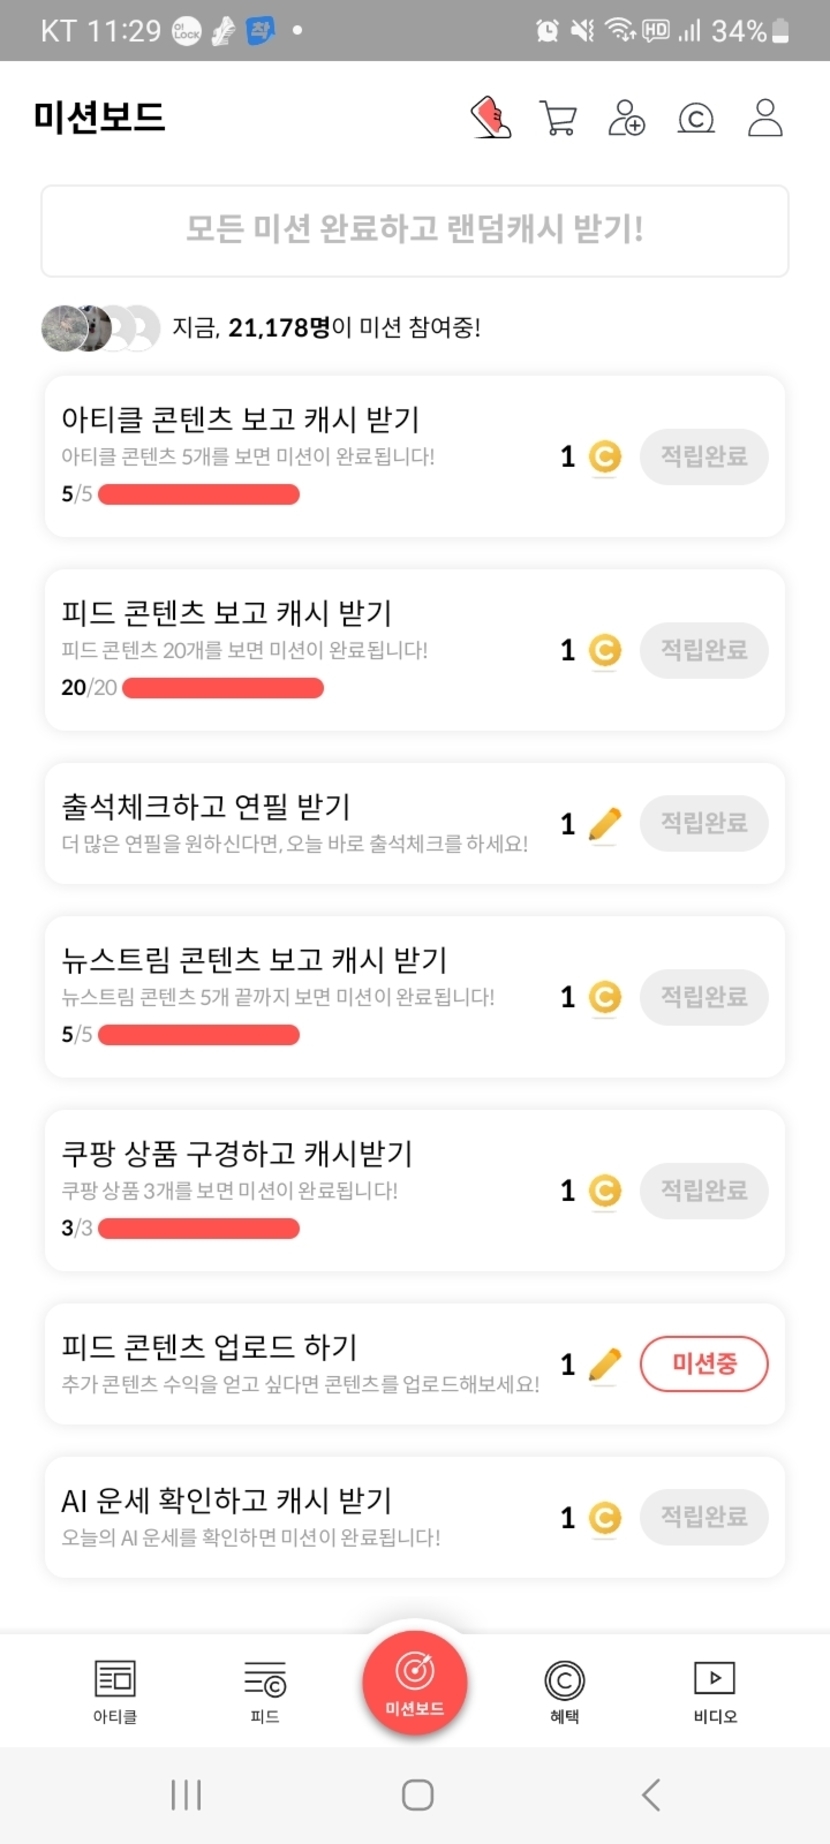Viewport: 830px width, 1844px height.
Task: Tap 적립완료 for AI 운세 mission
Action: (704, 1517)
